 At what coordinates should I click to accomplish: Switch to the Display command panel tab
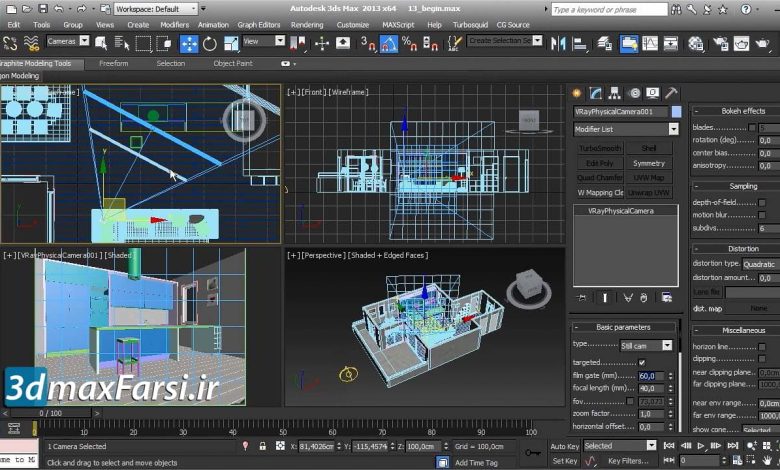653,93
